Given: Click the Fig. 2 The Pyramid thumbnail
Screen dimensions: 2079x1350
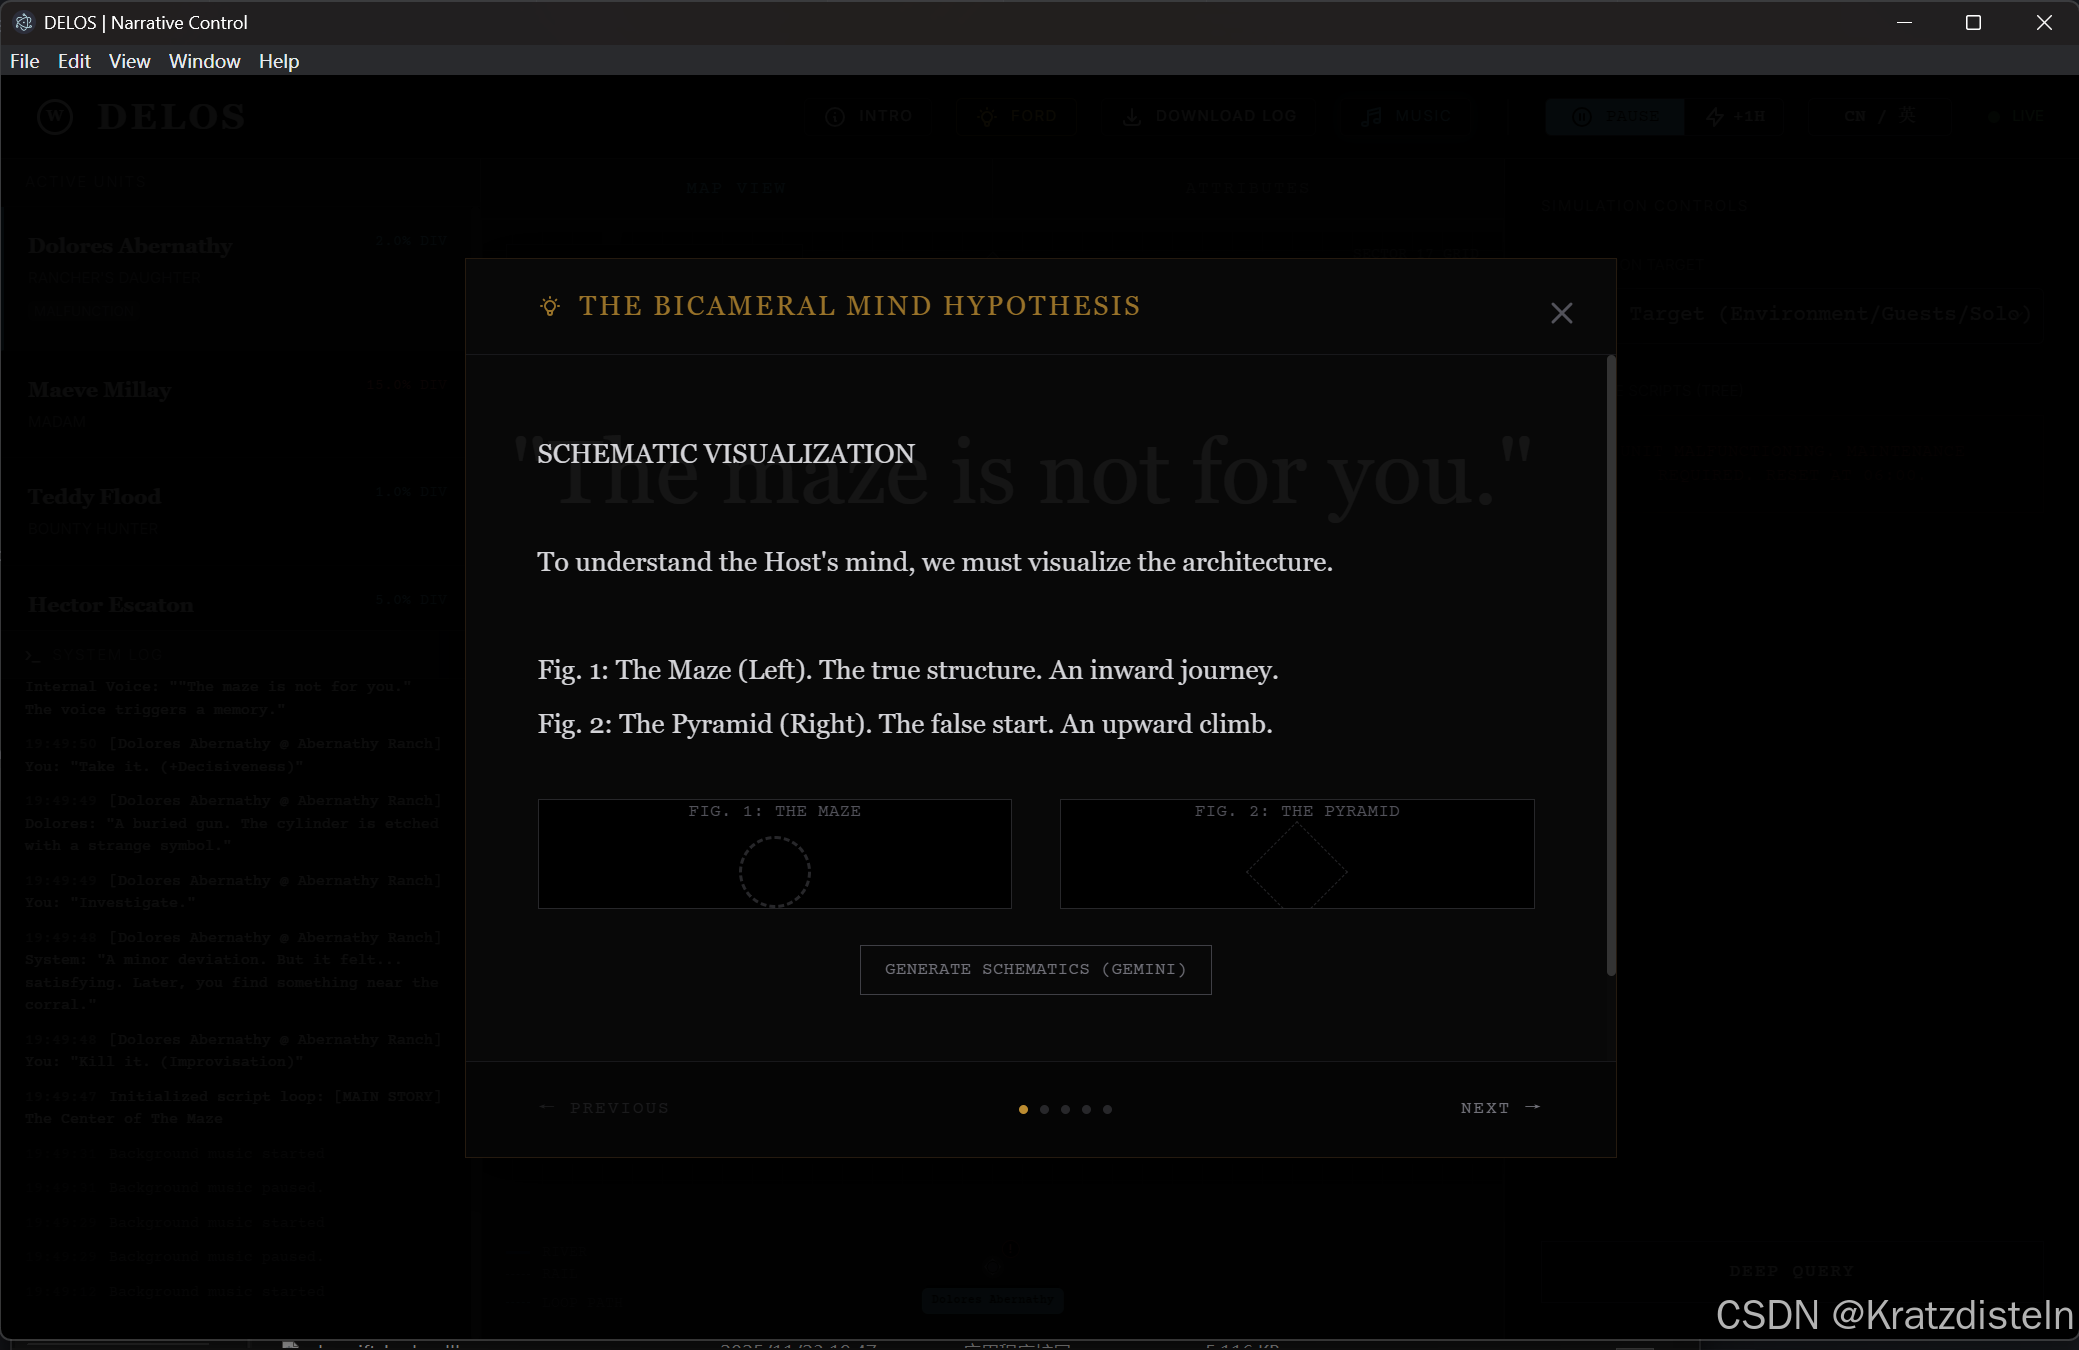Looking at the screenshot, I should point(1296,854).
